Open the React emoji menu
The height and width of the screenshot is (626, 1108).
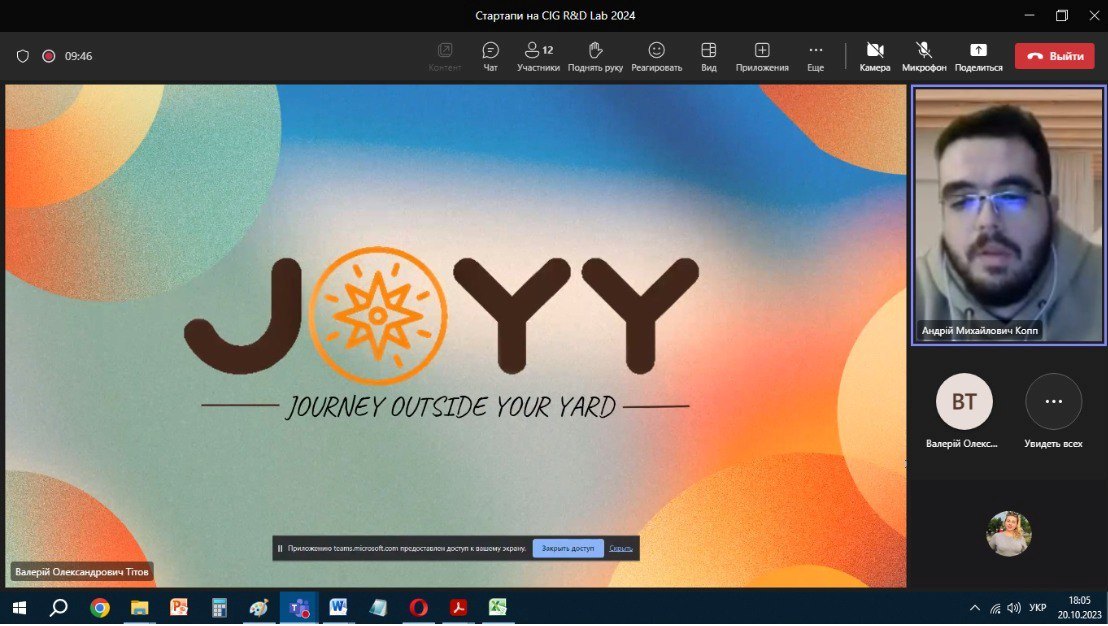coord(656,57)
